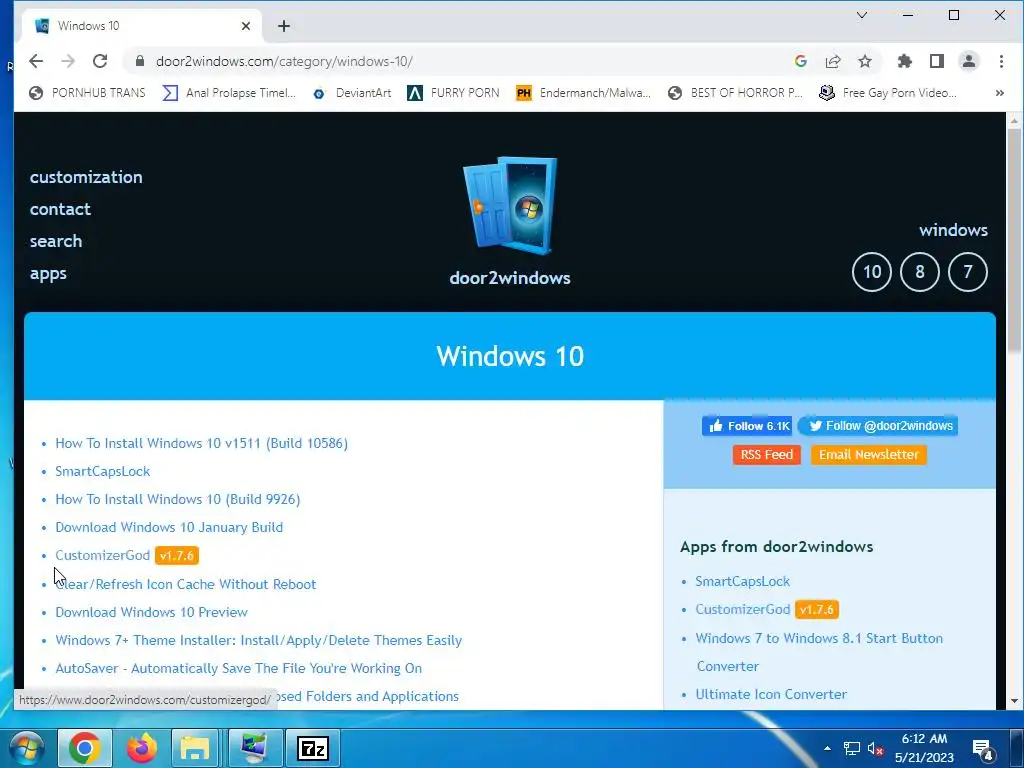Click the clock showing 6:12 AM

(924, 739)
